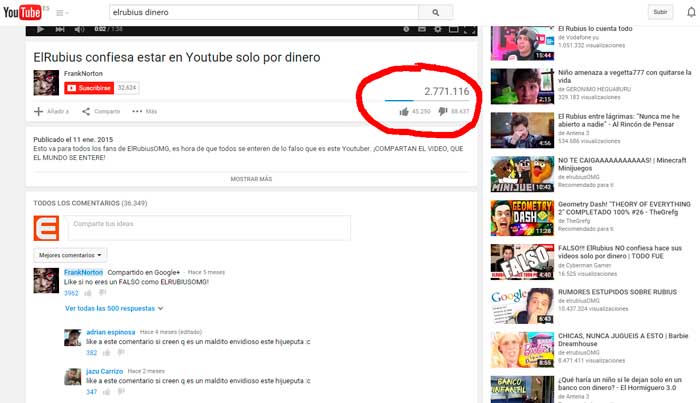Open the hamburger guide menu beside the logo
This screenshot has height=403, width=700.
click(x=61, y=13)
